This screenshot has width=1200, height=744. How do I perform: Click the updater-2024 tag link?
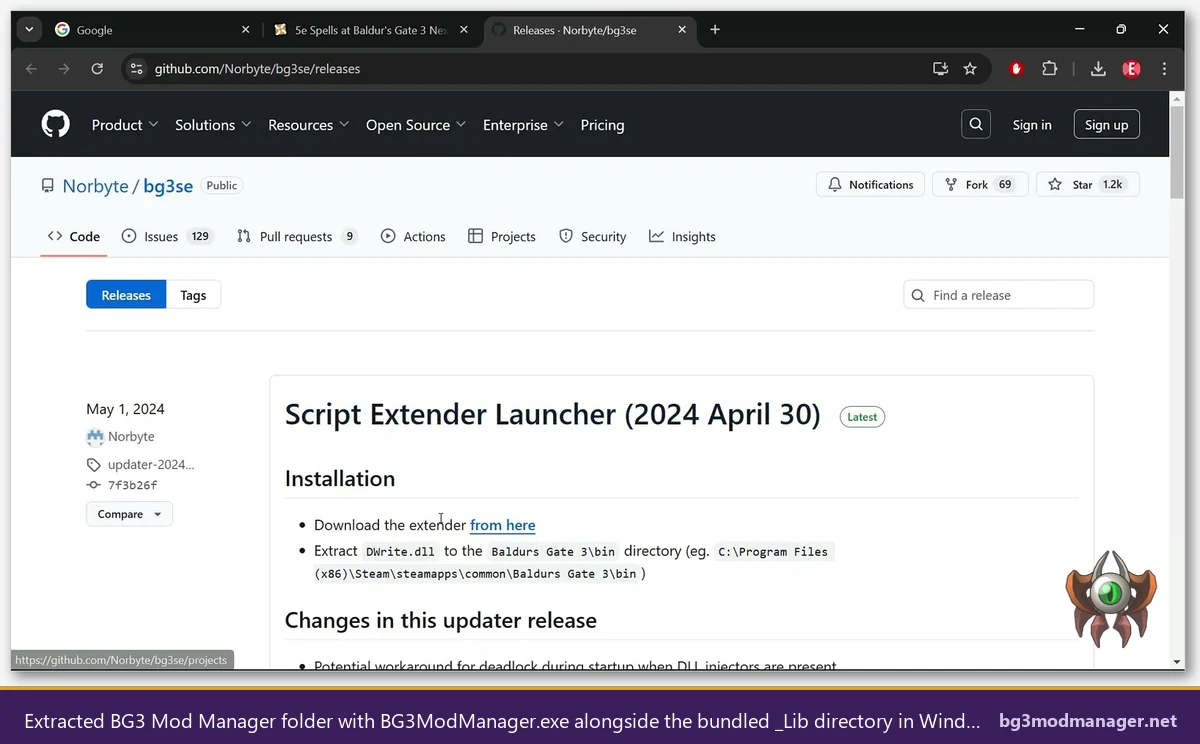click(151, 464)
